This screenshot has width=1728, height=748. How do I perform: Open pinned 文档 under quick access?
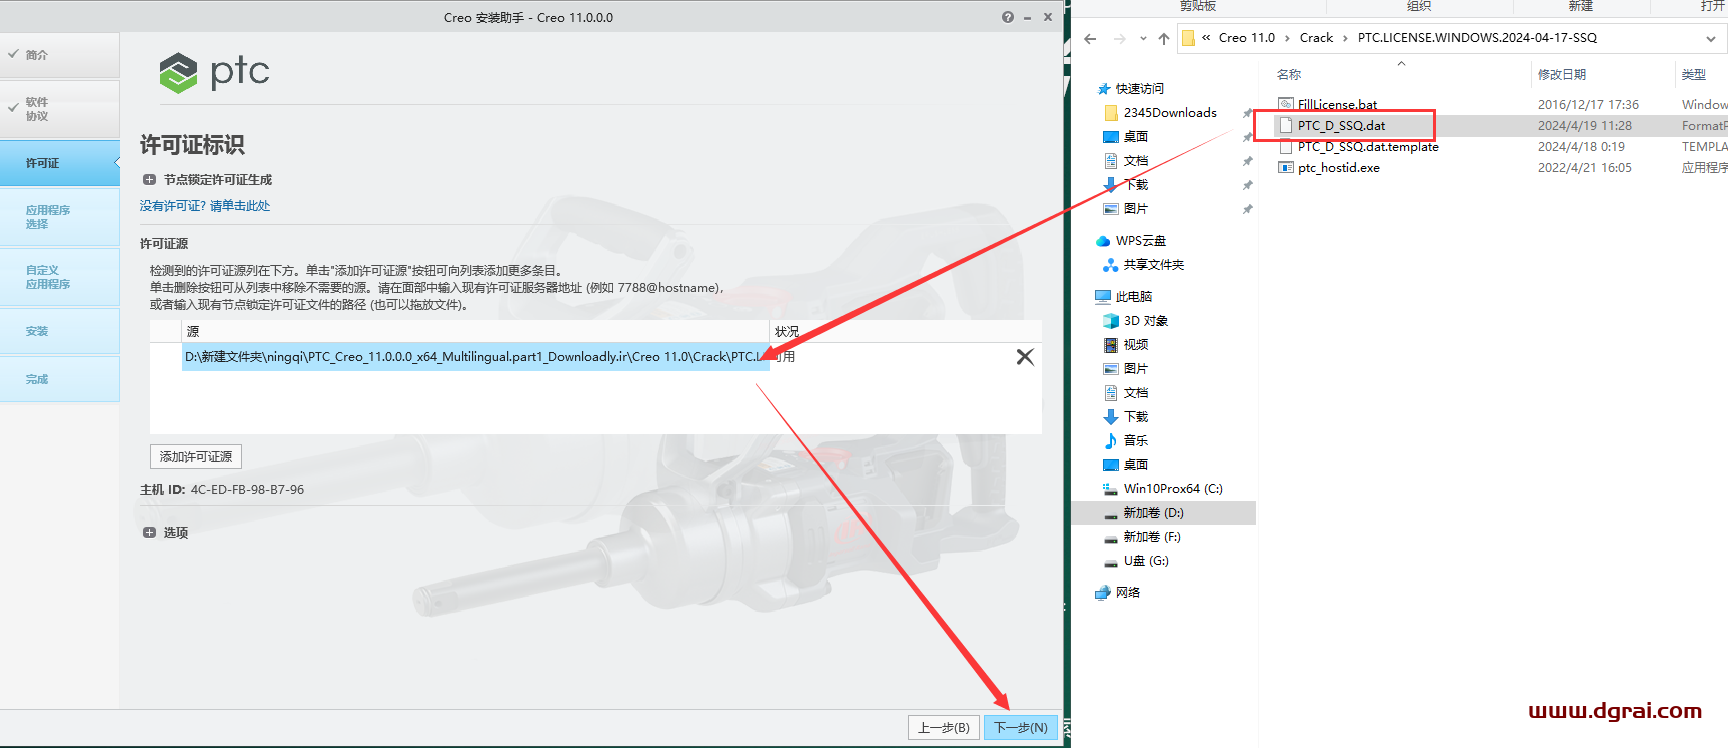point(1135,161)
